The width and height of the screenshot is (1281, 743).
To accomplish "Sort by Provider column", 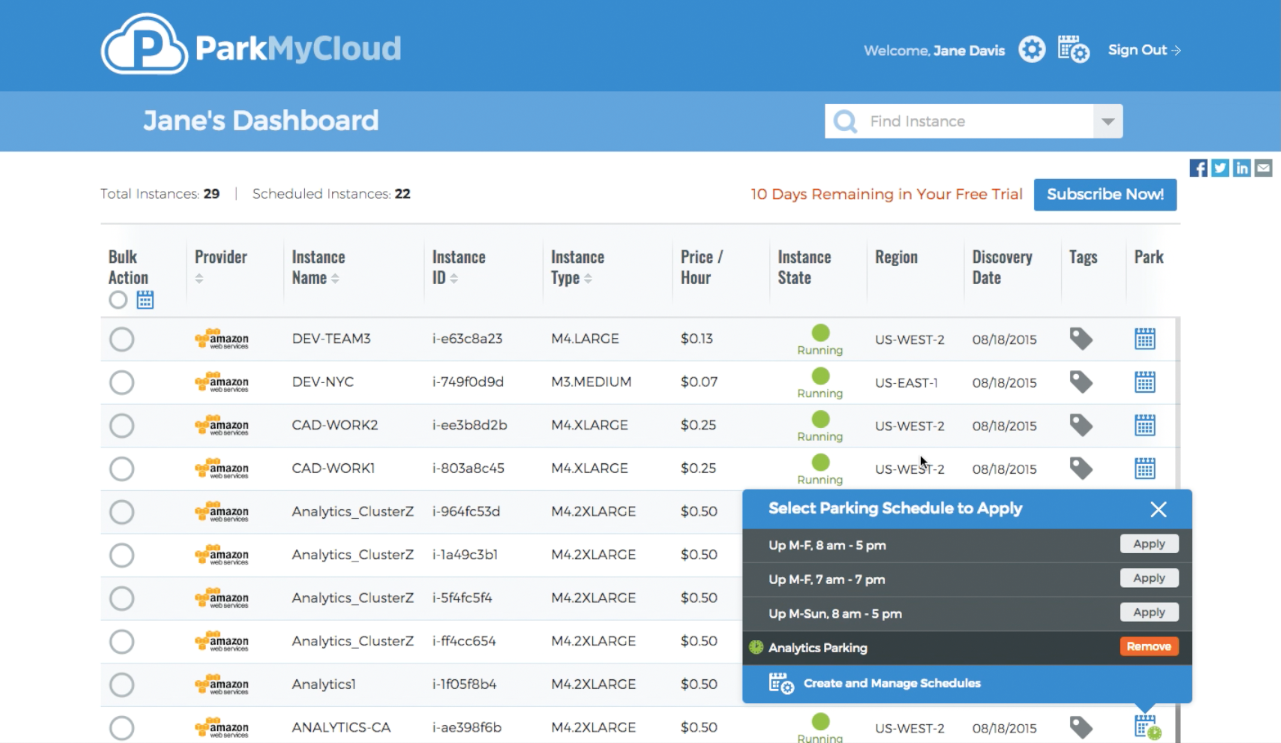I will click(x=199, y=279).
